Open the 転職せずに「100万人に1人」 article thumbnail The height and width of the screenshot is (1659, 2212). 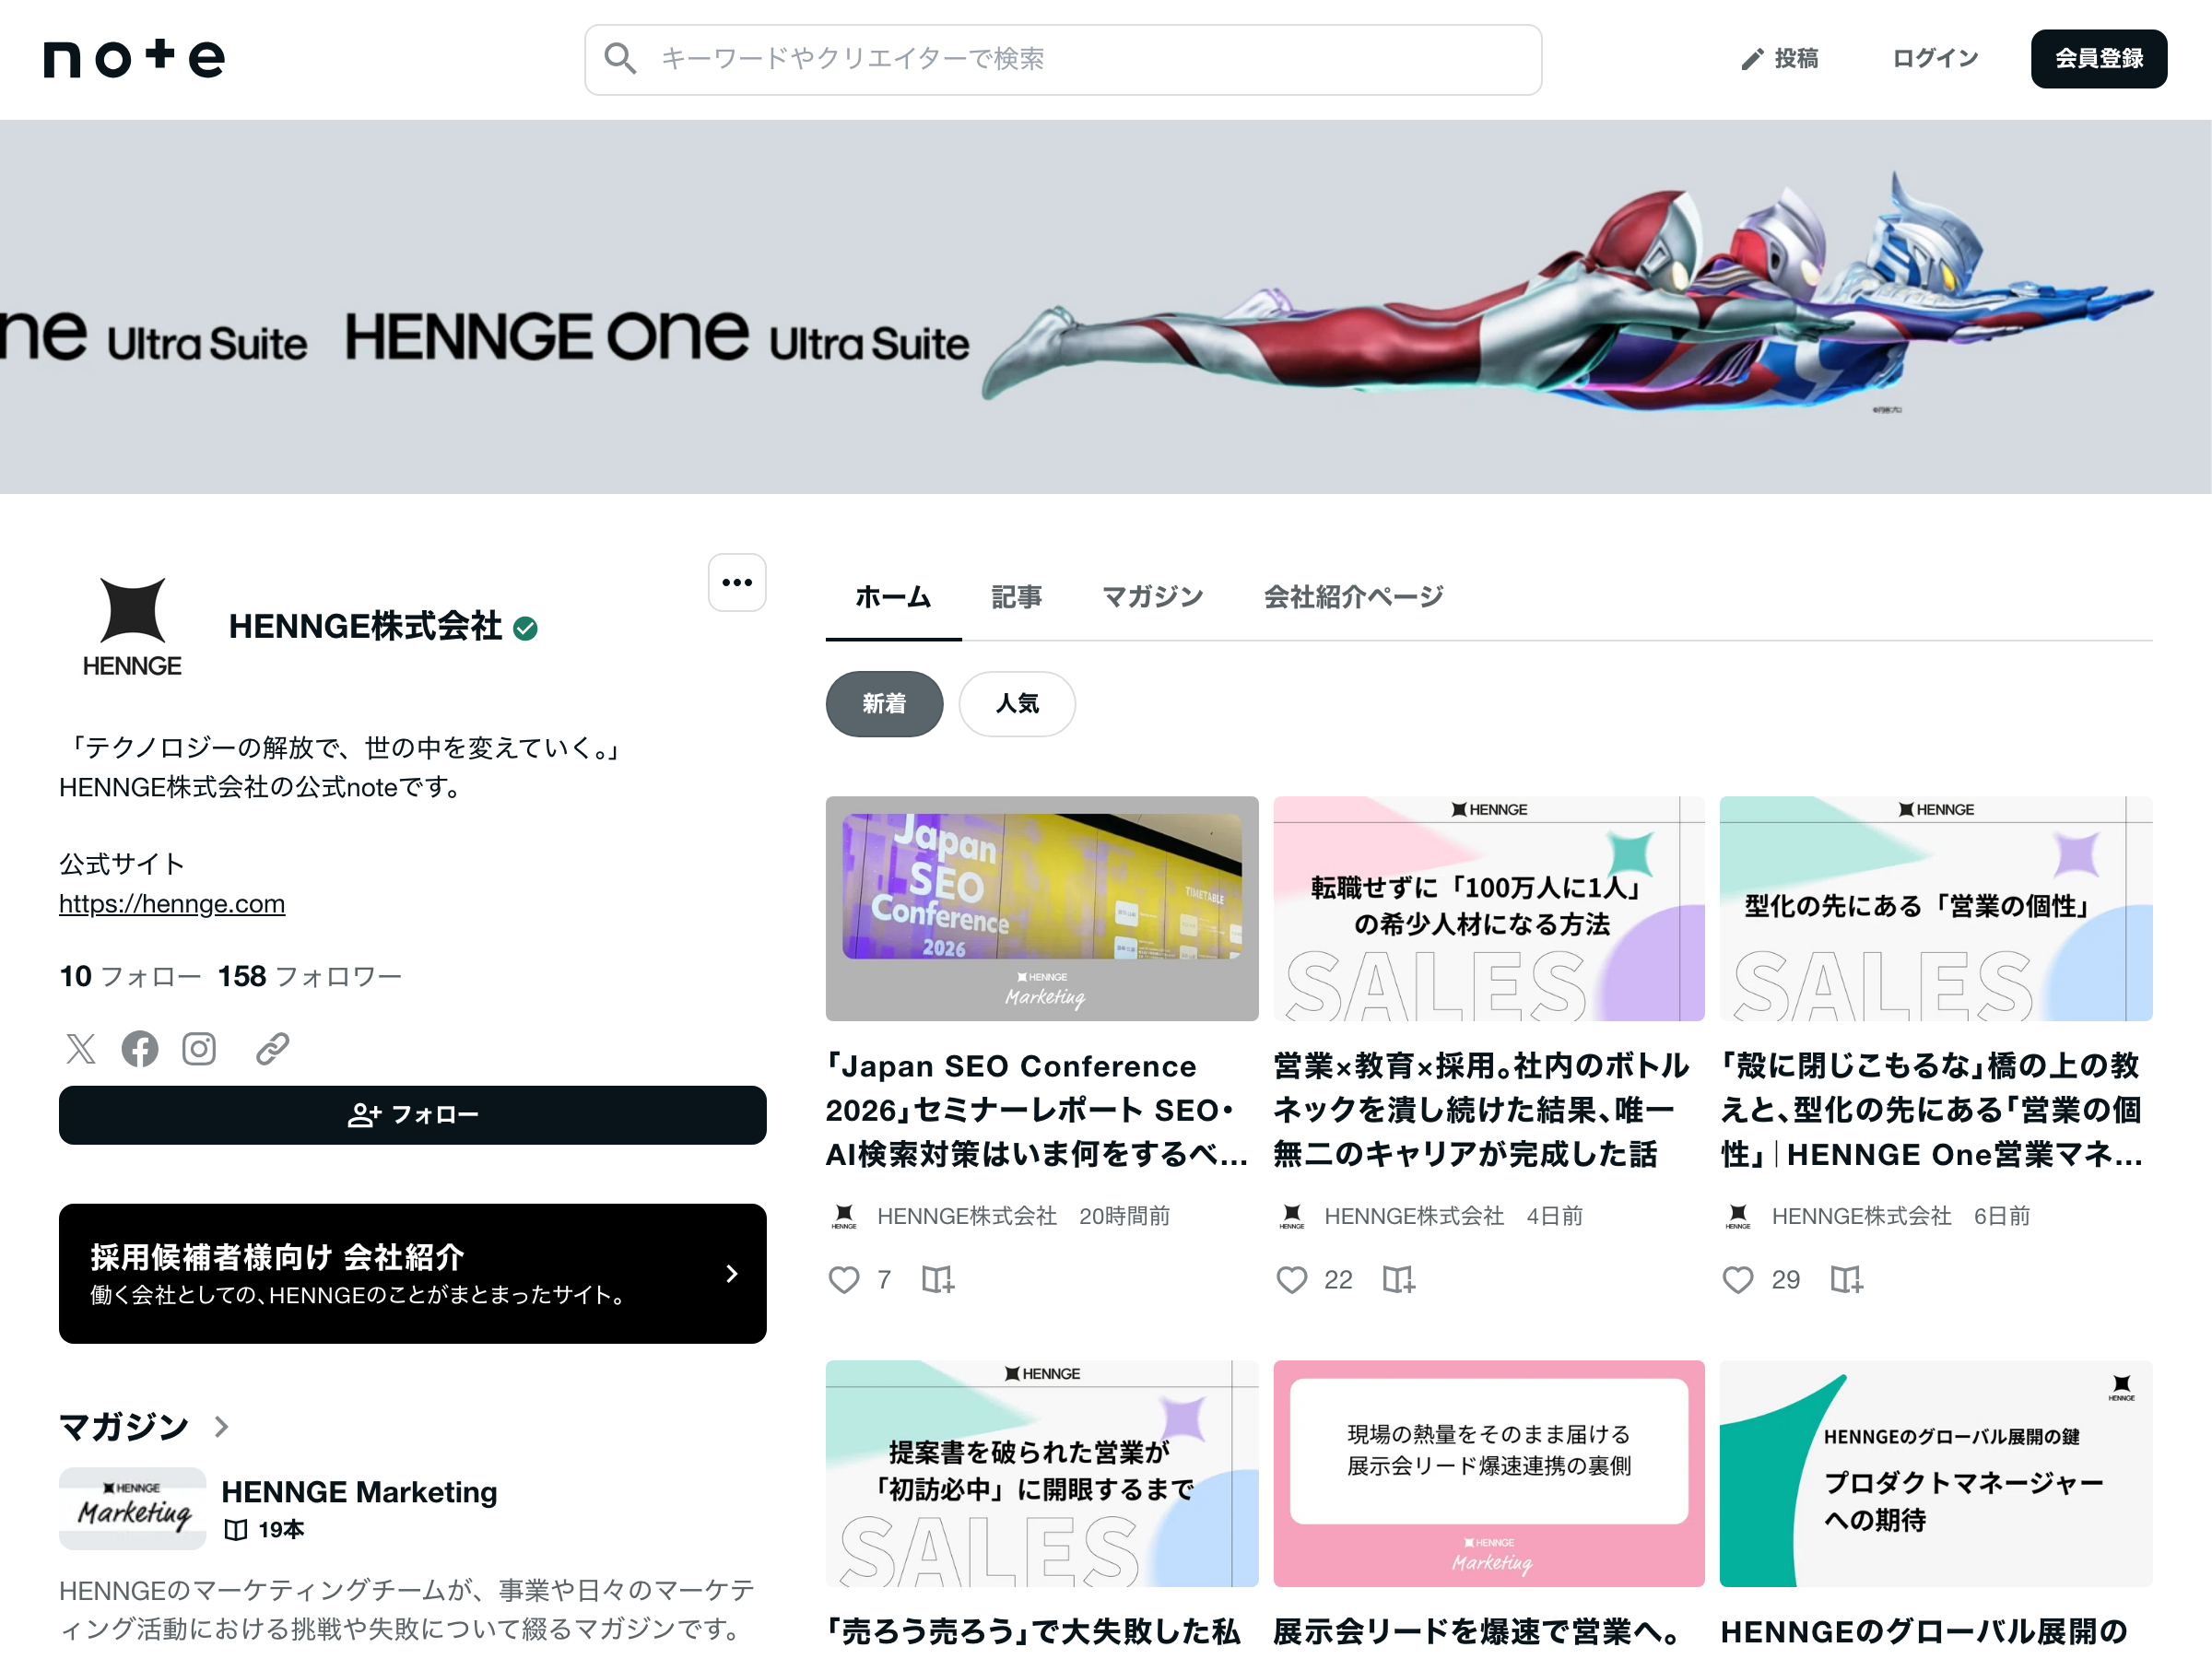click(1489, 908)
